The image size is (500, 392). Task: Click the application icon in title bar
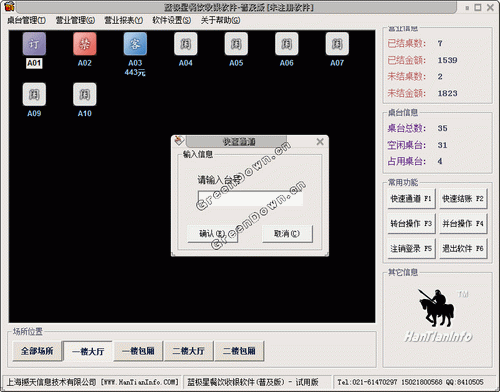tap(10, 7)
